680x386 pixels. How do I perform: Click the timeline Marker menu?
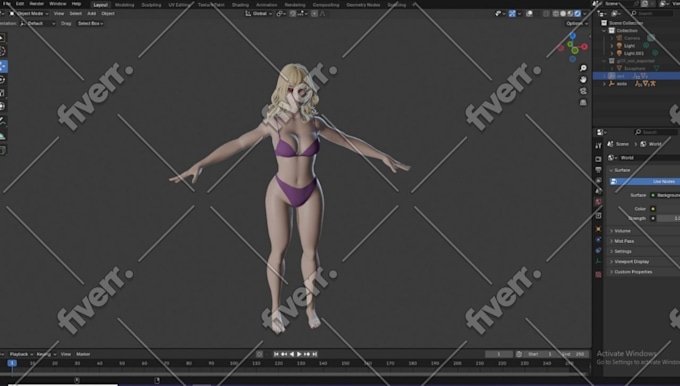point(83,354)
